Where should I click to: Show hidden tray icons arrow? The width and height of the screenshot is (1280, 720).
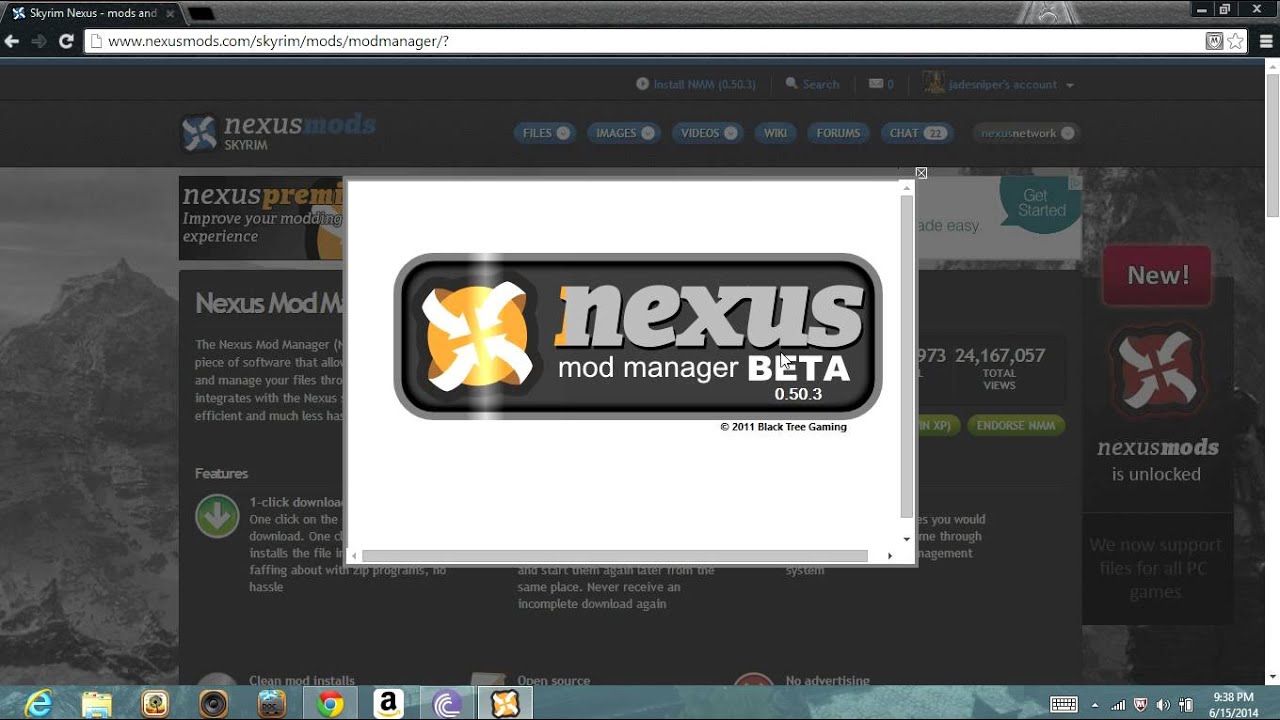pos(1095,704)
